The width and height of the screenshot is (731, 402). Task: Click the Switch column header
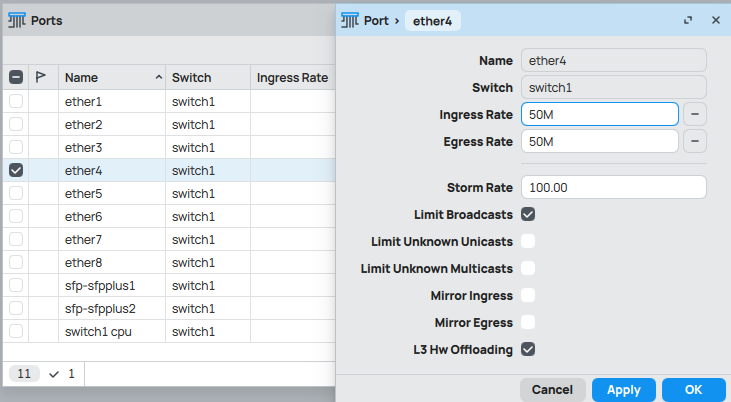click(x=205, y=77)
